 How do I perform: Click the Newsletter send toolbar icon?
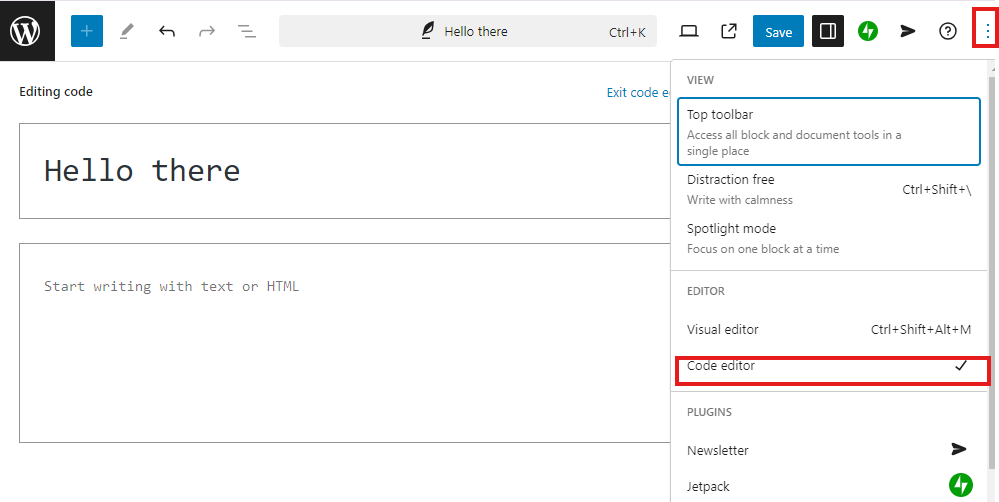[908, 31]
